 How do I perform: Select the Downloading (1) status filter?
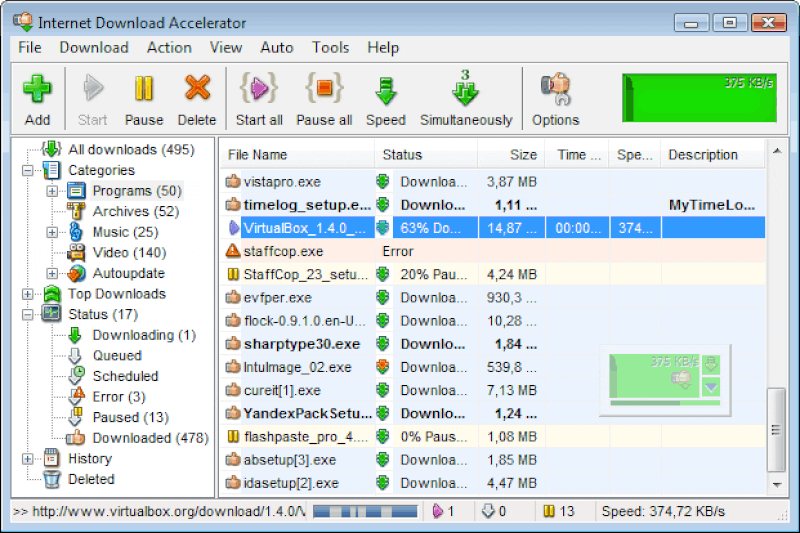pyautogui.click(x=144, y=335)
